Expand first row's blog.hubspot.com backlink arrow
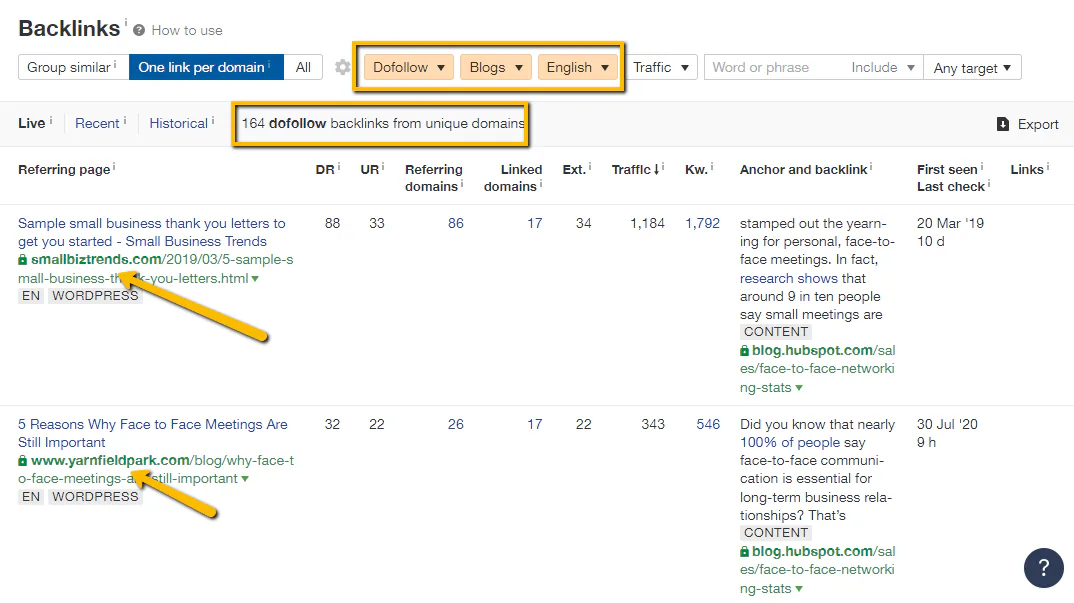The height and width of the screenshot is (603, 1074). tap(799, 388)
